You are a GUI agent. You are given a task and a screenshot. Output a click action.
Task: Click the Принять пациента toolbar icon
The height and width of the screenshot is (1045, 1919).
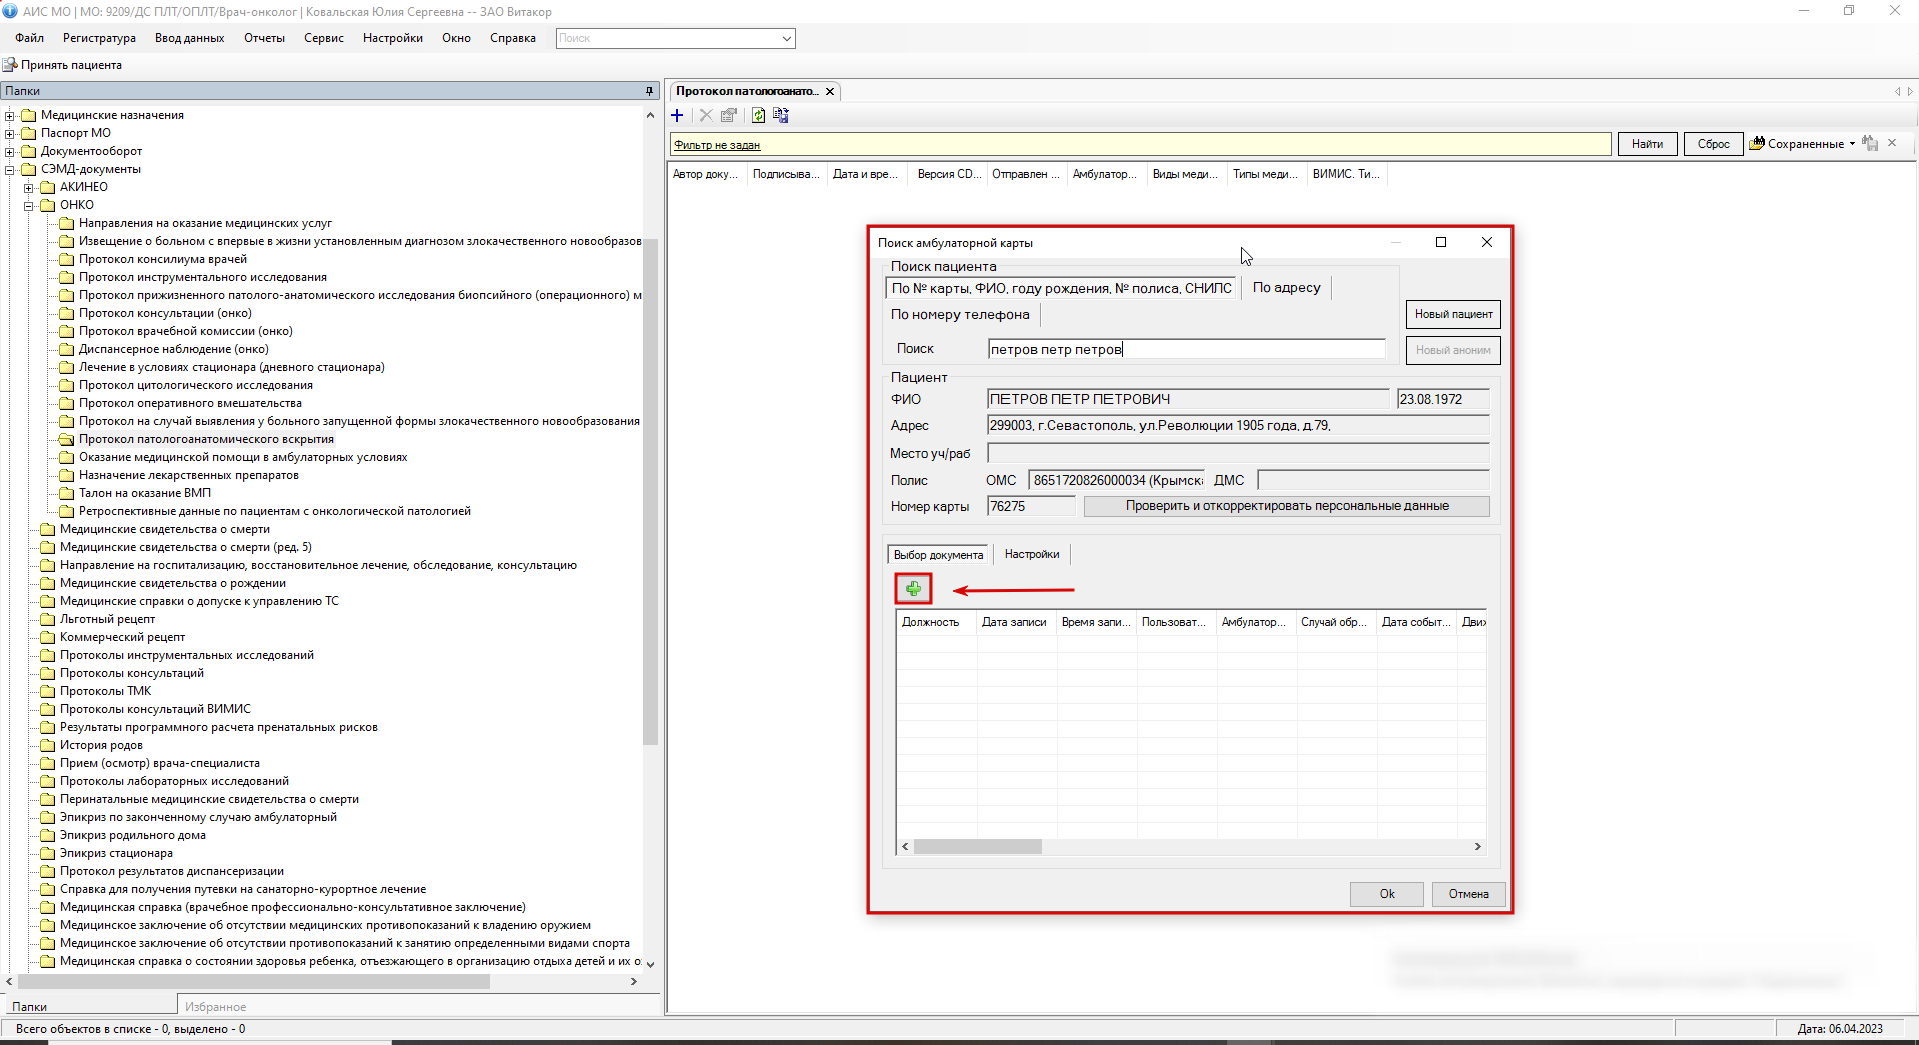point(10,65)
